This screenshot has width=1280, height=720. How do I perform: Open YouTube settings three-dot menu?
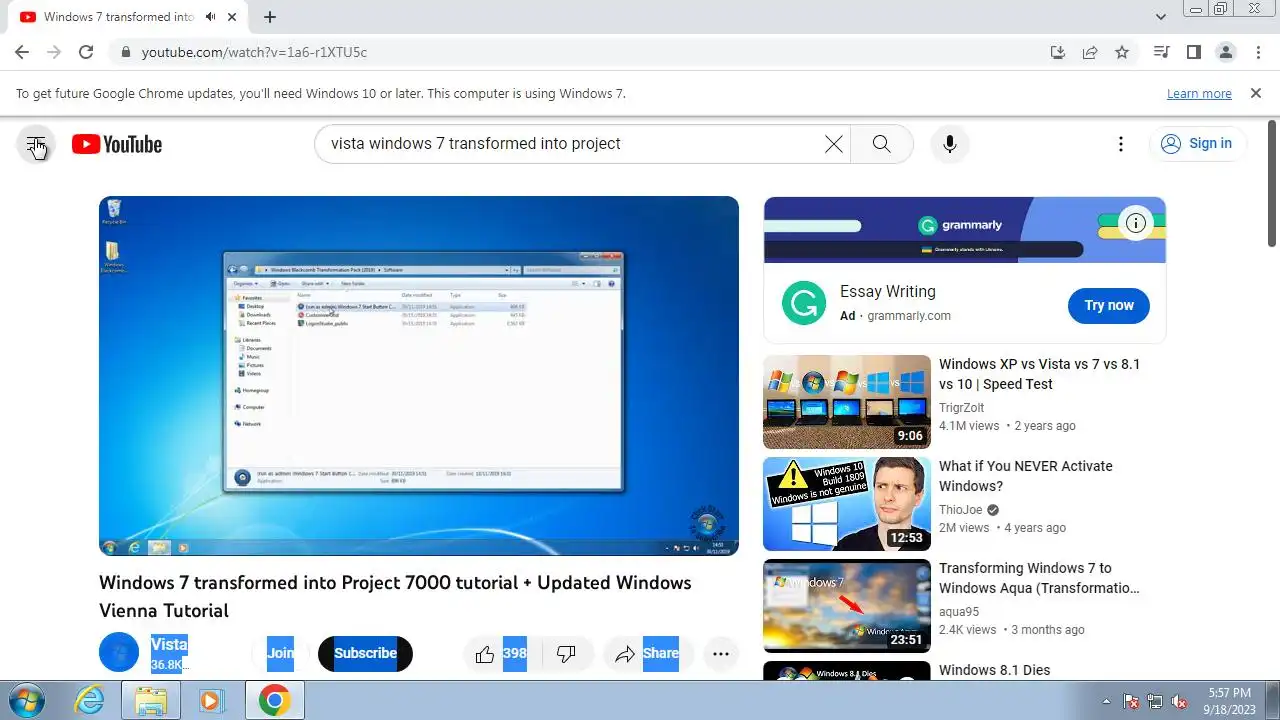[x=1121, y=144]
